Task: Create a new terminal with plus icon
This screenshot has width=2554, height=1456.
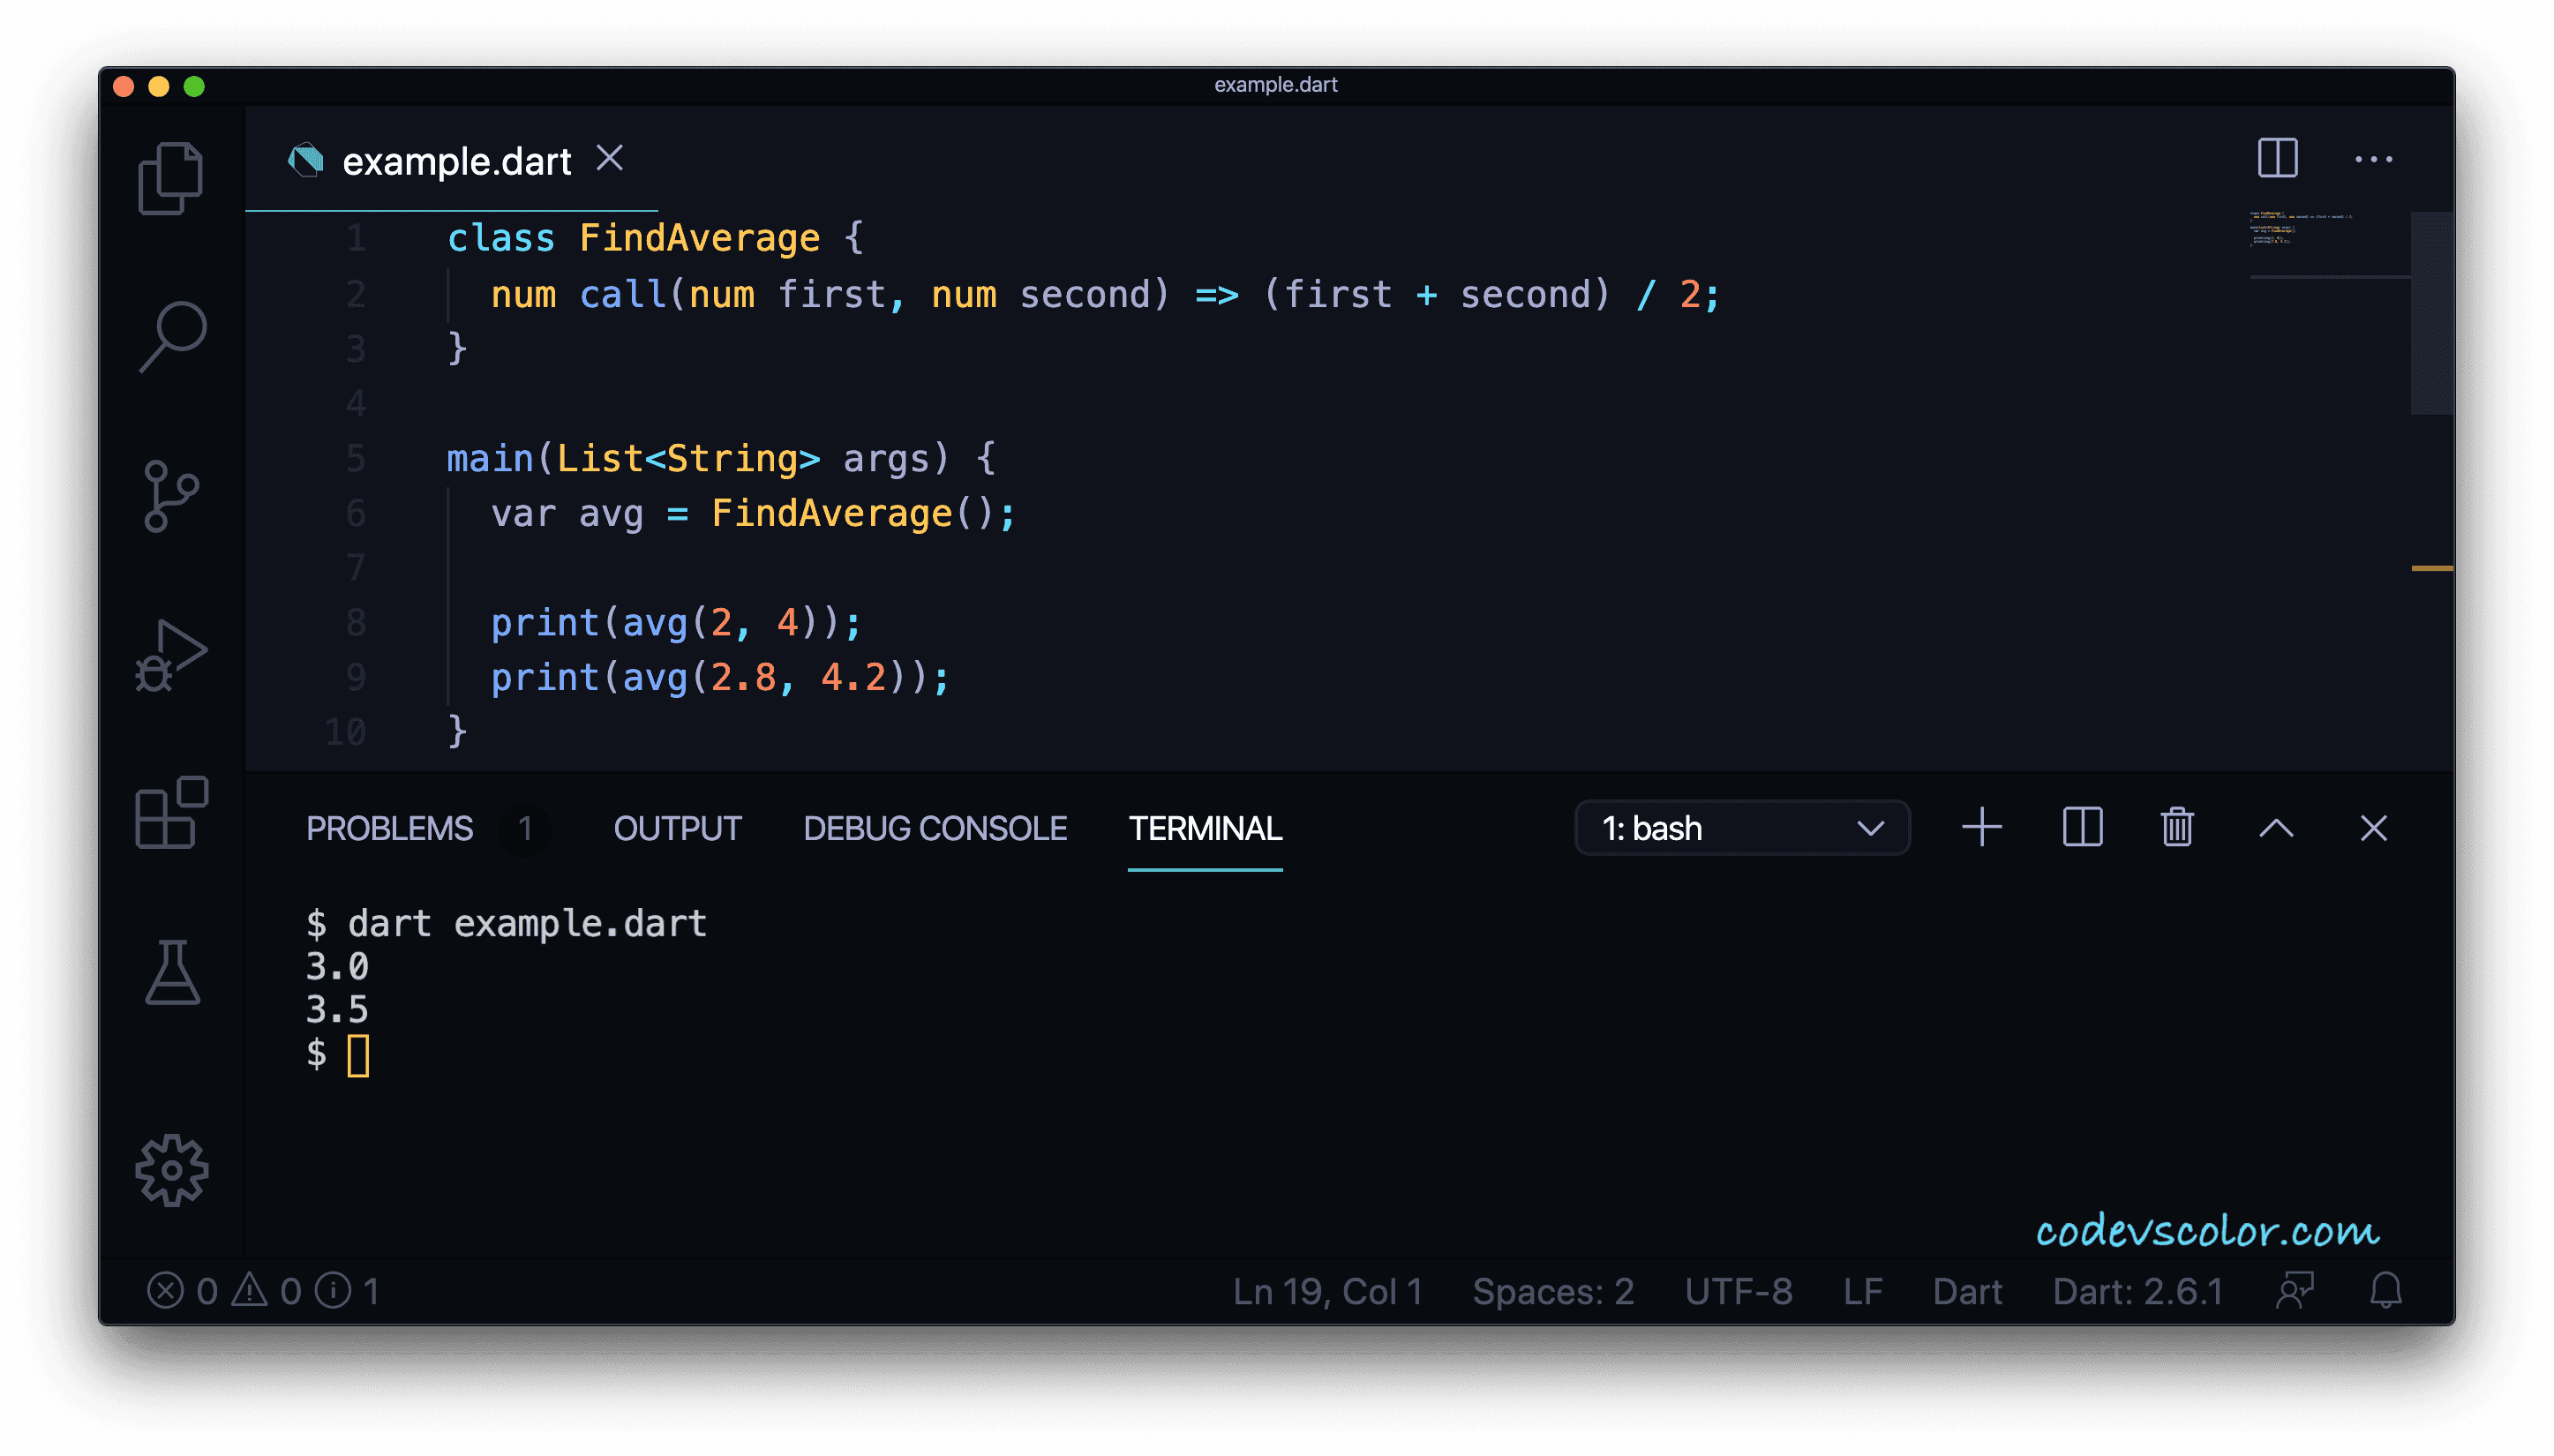Action: tap(1981, 828)
